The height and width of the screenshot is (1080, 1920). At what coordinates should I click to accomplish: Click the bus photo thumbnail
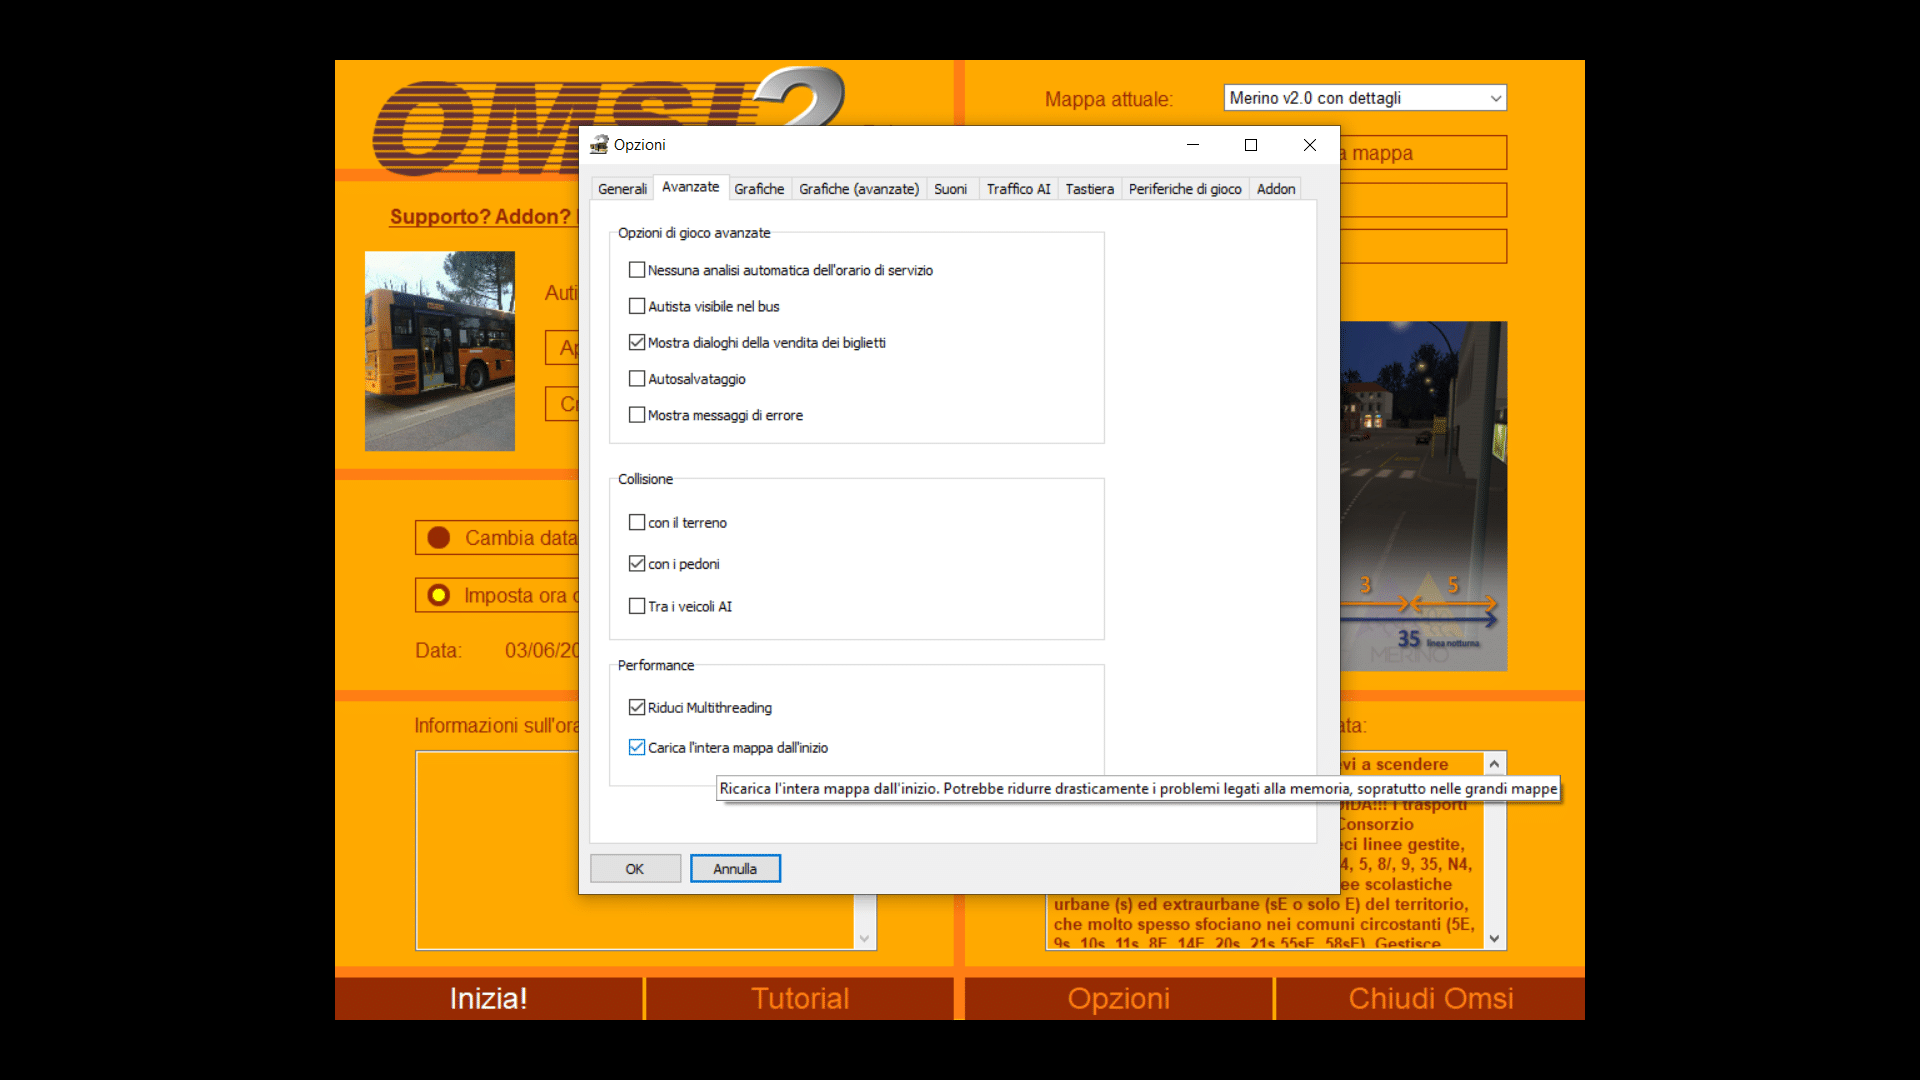[x=440, y=351]
